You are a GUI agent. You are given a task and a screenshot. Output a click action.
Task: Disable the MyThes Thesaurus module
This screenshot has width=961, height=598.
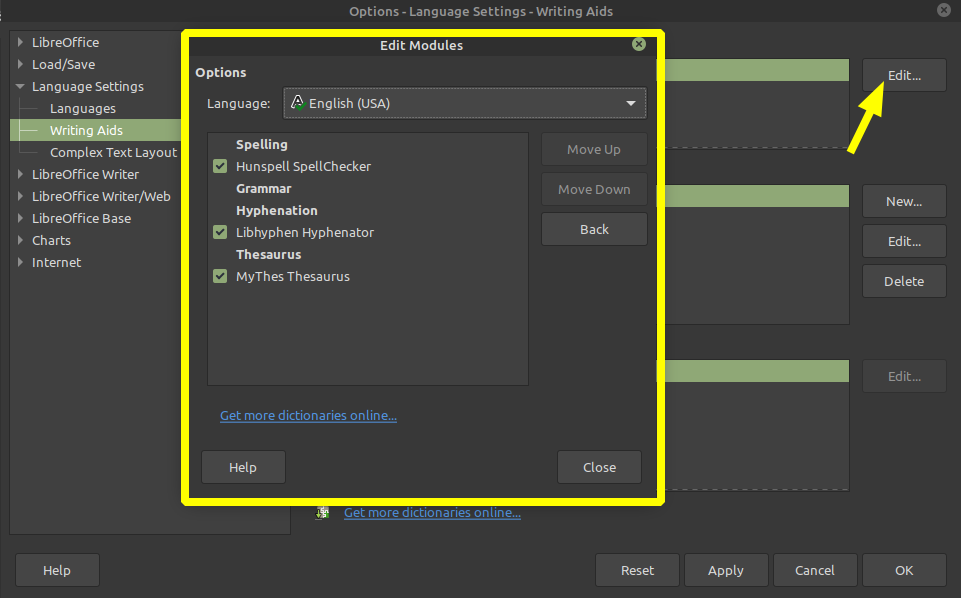[220, 277]
